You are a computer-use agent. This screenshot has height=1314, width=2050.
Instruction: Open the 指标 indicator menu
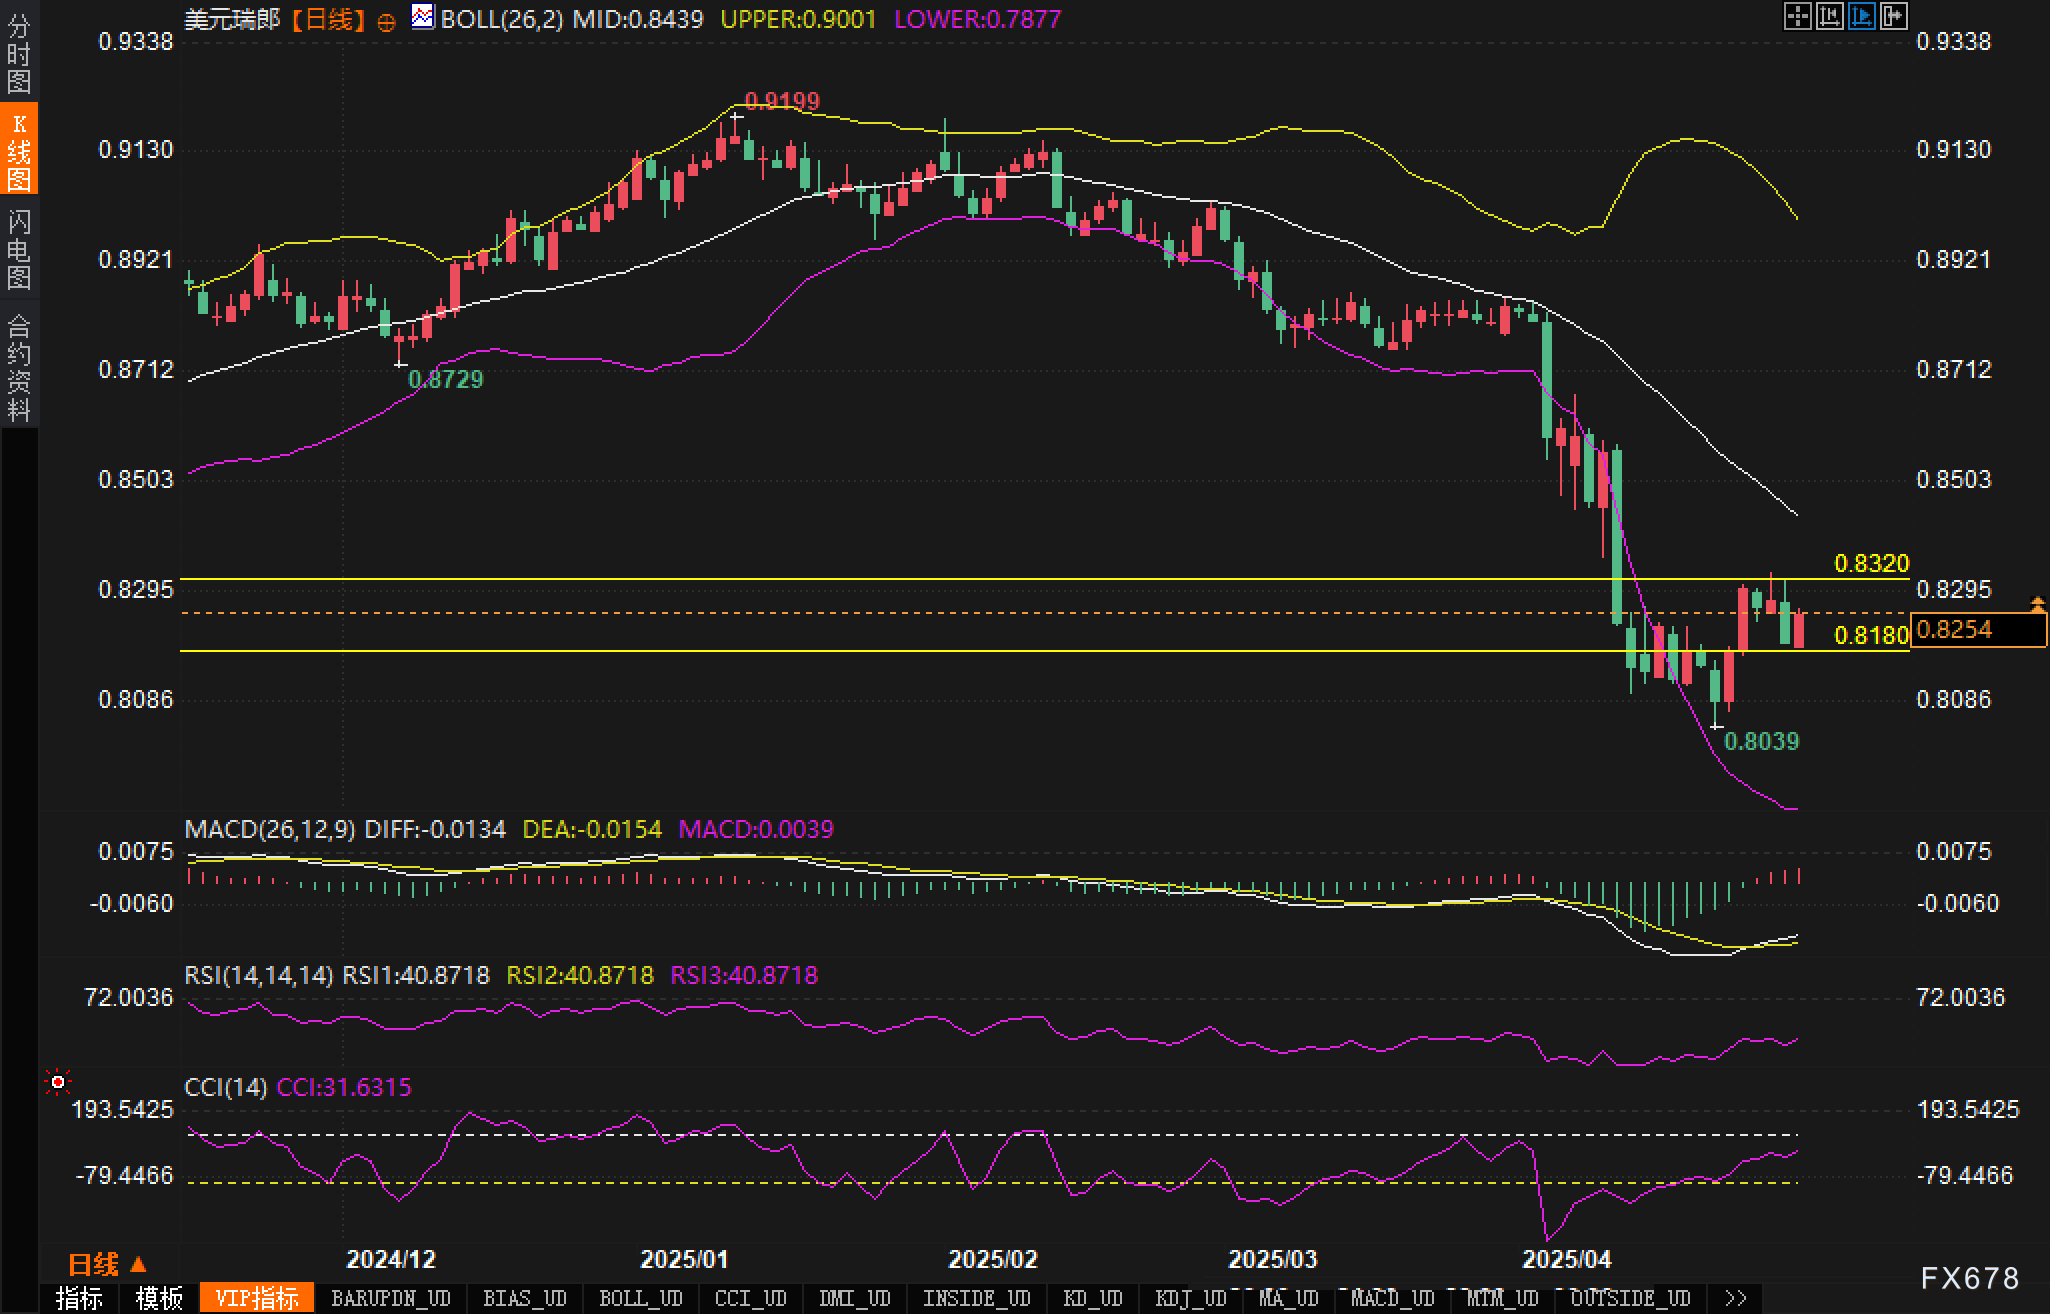point(79,1298)
